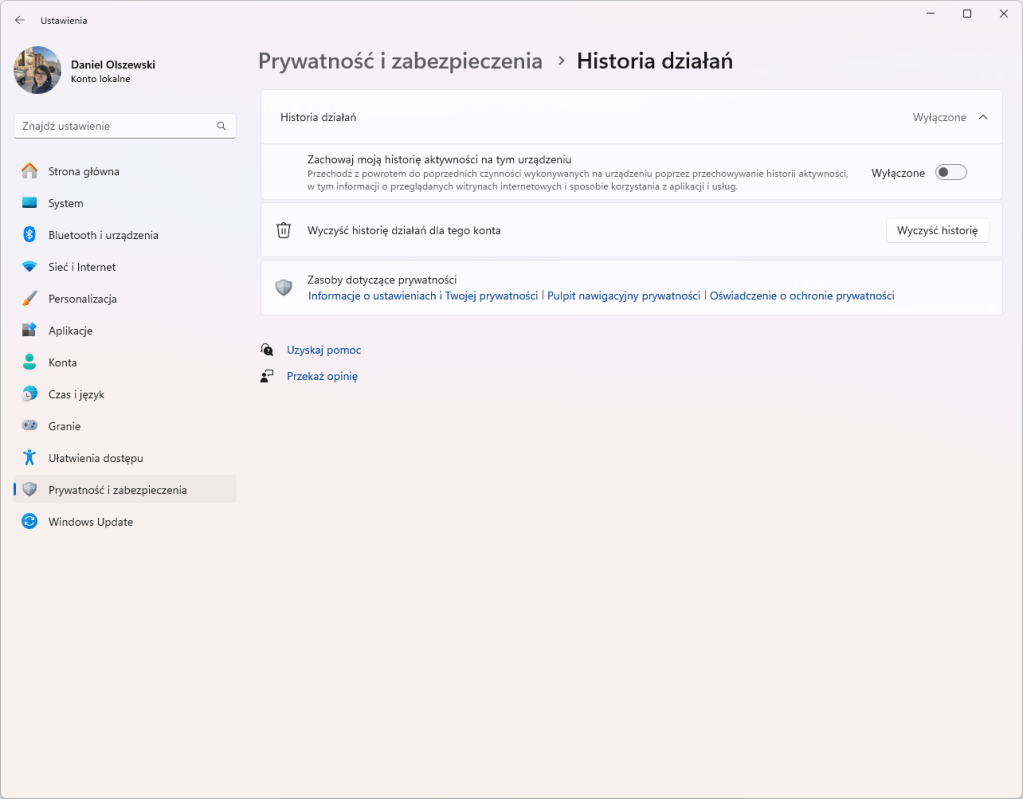1023x799 pixels.
Task: Select Strona główna in the sidebar
Action: click(30, 171)
